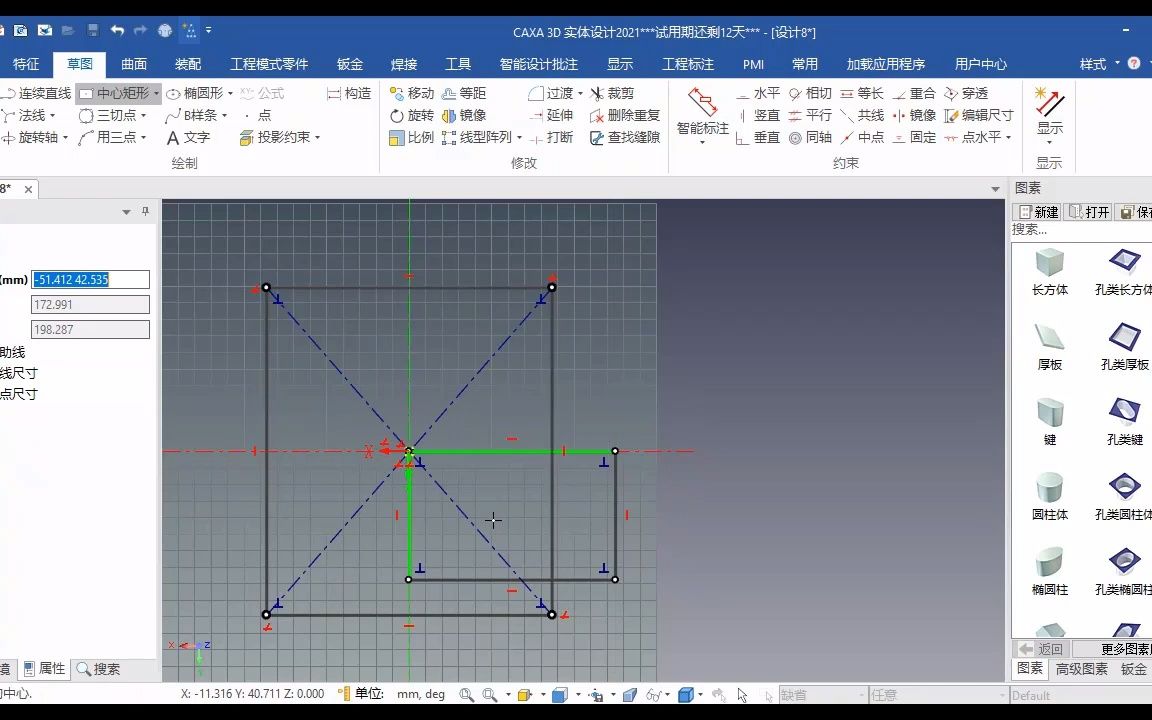Apply the 相切 tangent constraint
Image resolution: width=1152 pixels, height=720 pixels.
click(821, 93)
